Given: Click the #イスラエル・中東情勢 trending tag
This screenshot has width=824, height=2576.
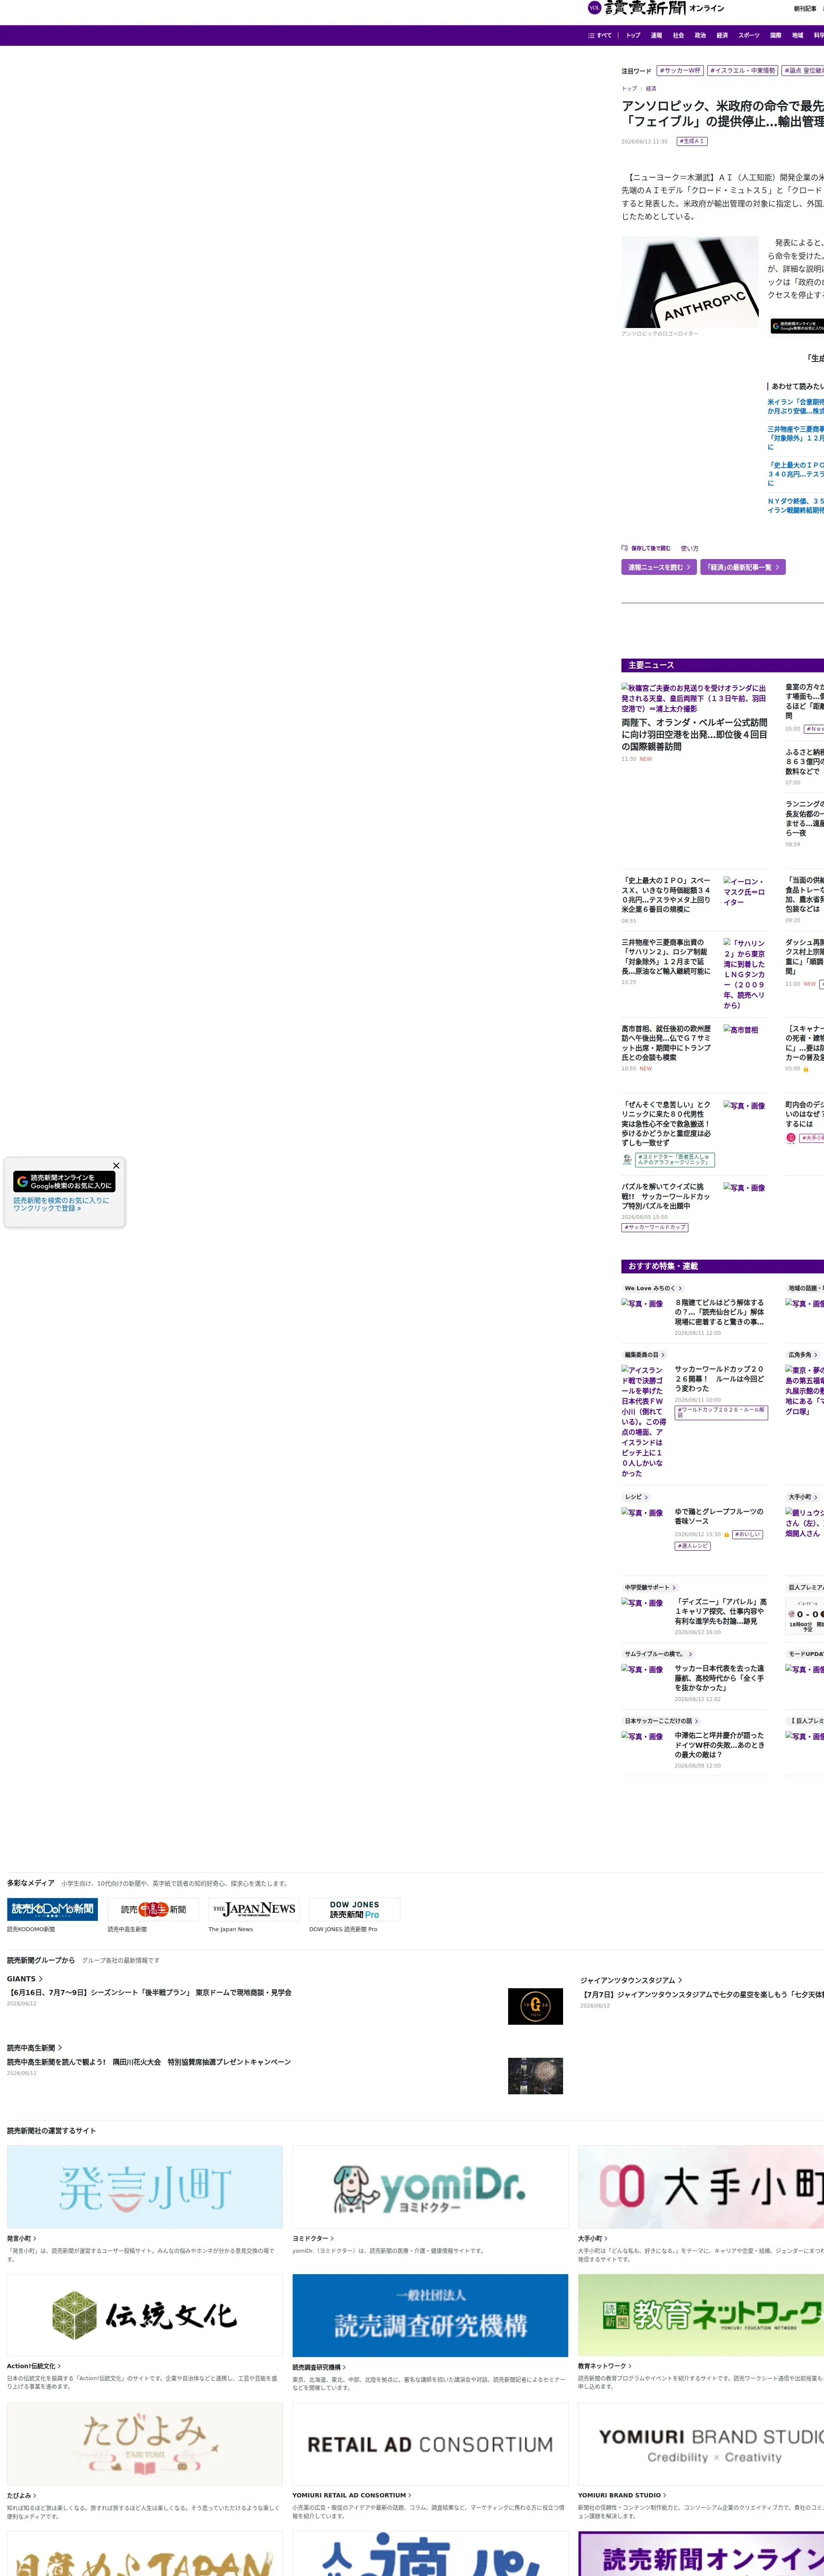Looking at the screenshot, I should click(x=743, y=71).
